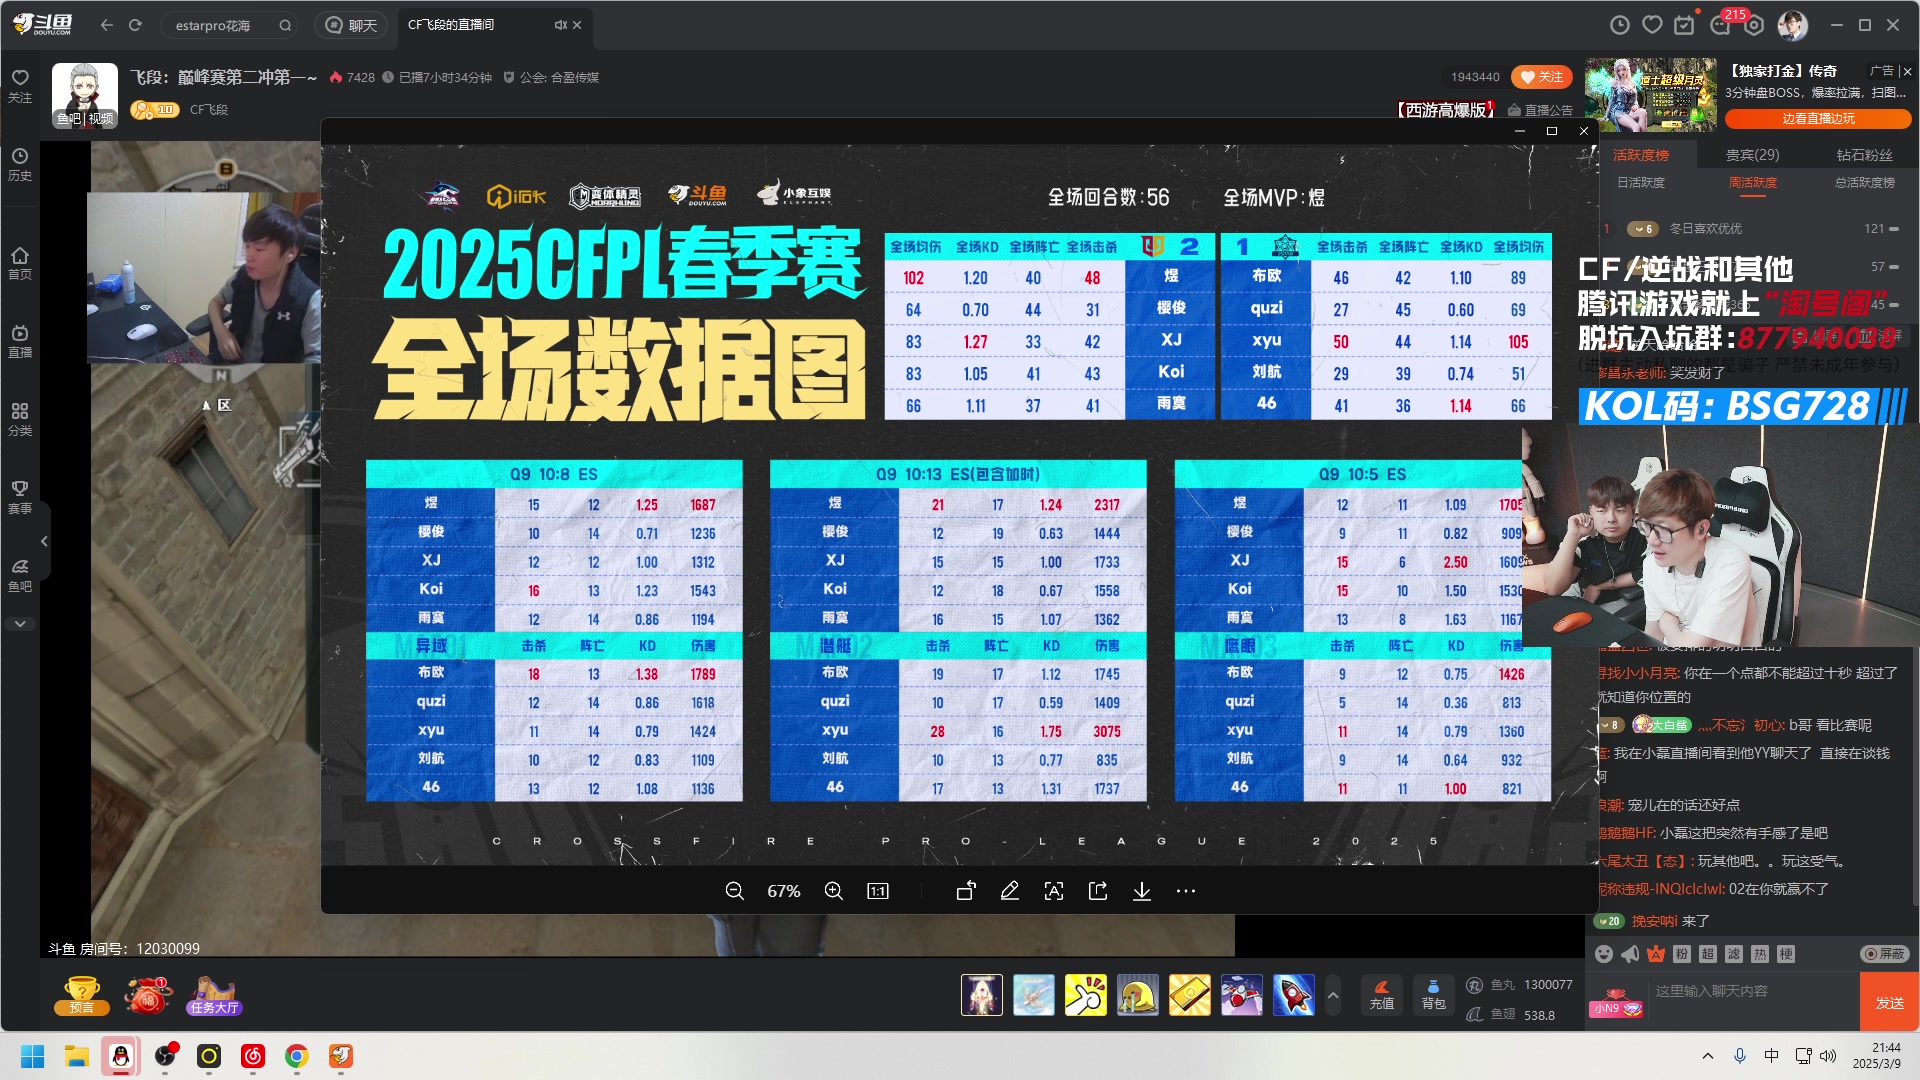This screenshot has height=1080, width=1920.
Task: Open the 预言 trophy activity
Action: (x=82, y=995)
